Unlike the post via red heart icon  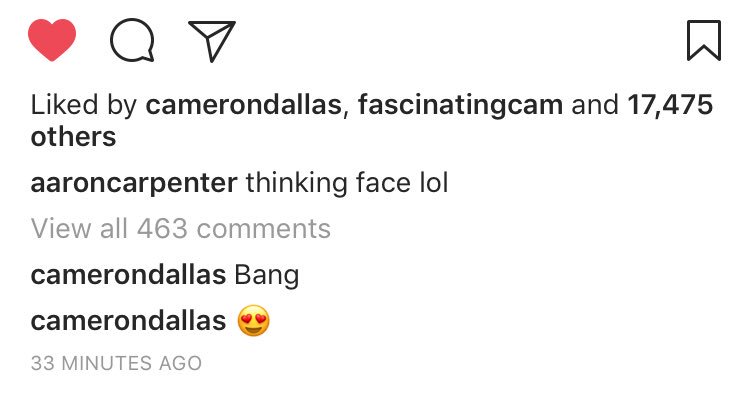tap(52, 40)
